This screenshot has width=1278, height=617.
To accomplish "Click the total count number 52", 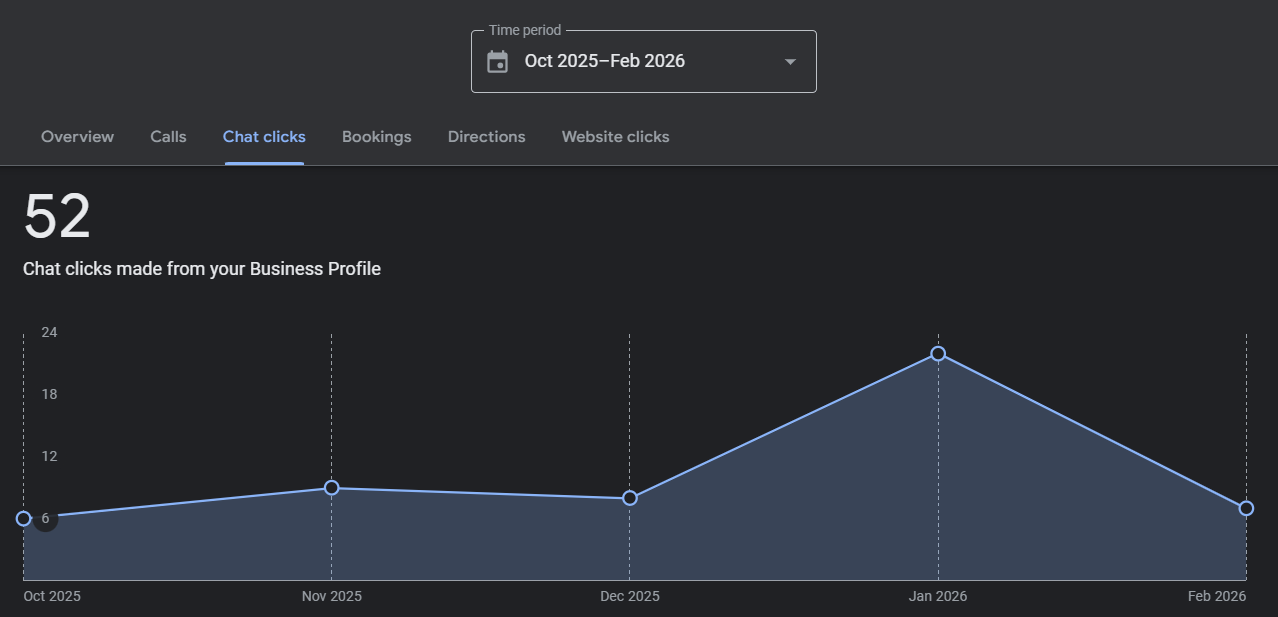I will (57, 217).
